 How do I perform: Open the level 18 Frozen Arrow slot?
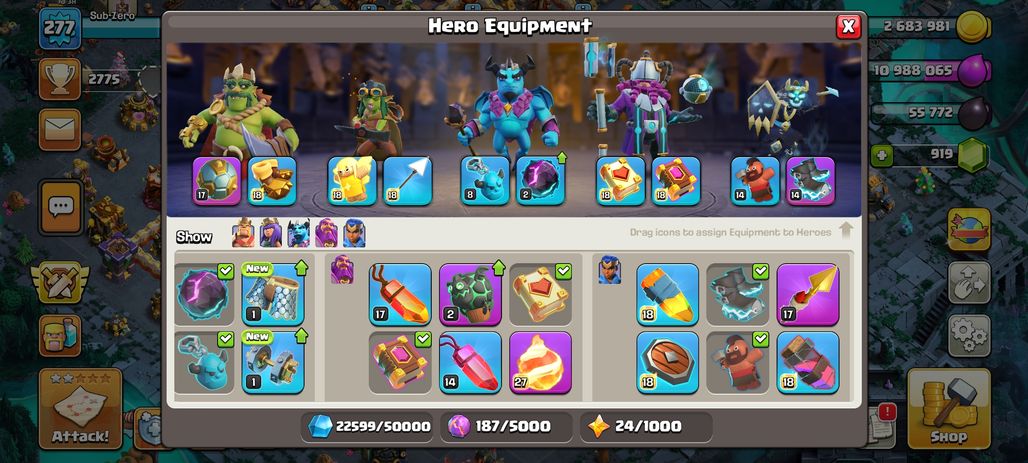click(x=407, y=181)
